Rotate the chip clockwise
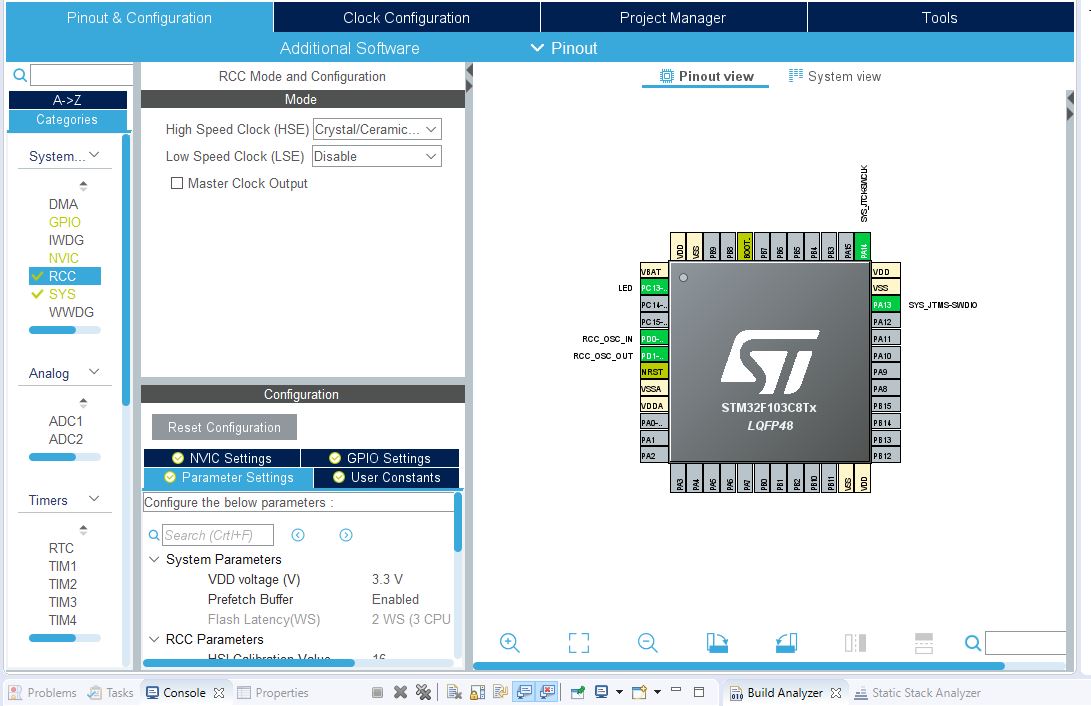 coord(717,643)
